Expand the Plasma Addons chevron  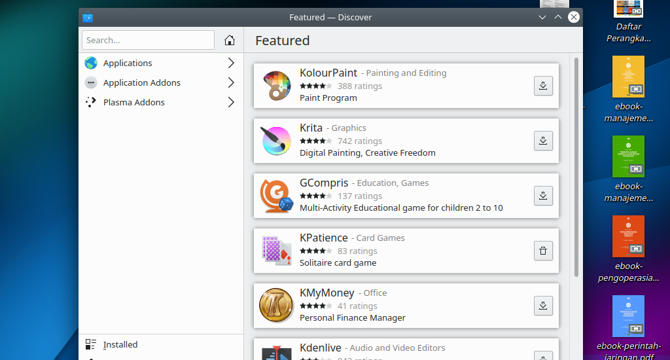point(231,102)
